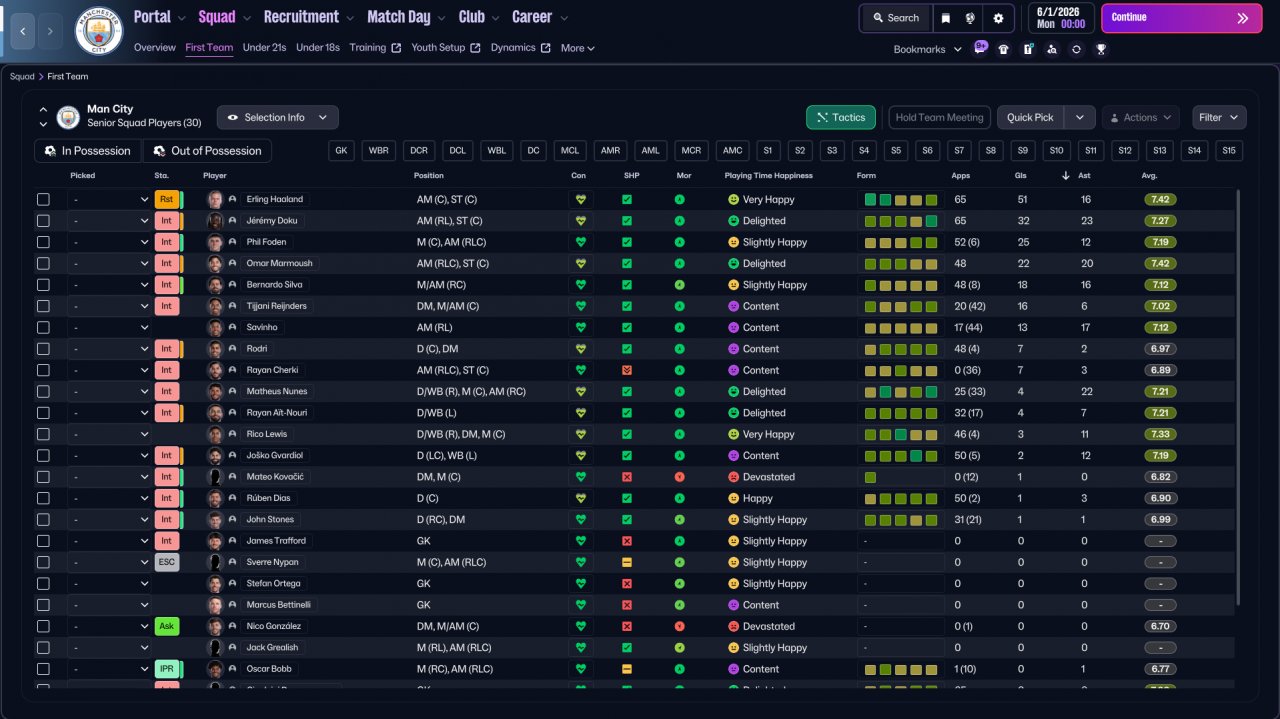Open the messages icon with 9+ badge
The height and width of the screenshot is (719, 1280).
pyautogui.click(x=980, y=49)
